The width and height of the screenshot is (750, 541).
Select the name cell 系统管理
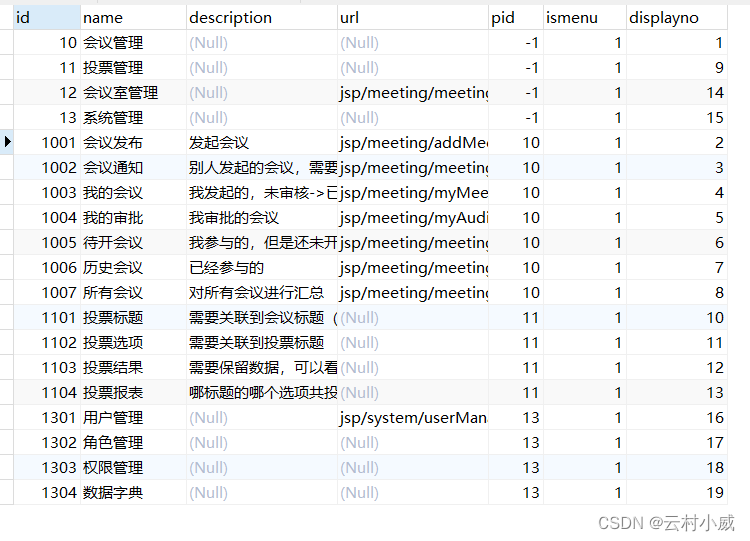pyautogui.click(x=133, y=117)
